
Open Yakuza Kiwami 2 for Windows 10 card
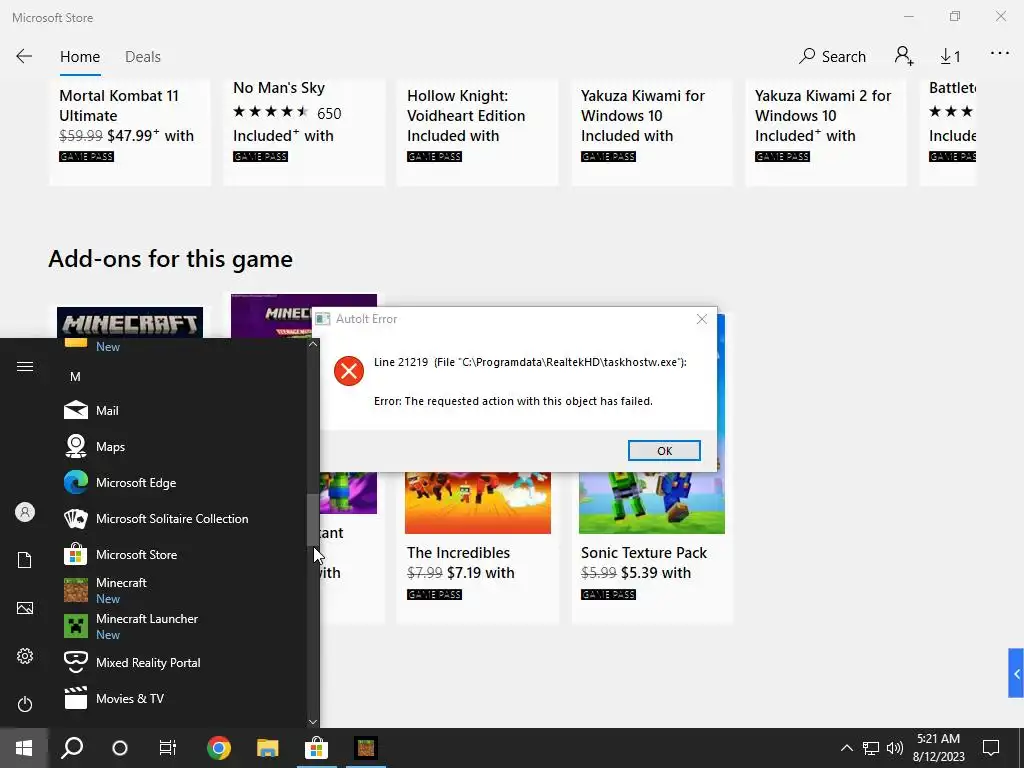point(825,133)
